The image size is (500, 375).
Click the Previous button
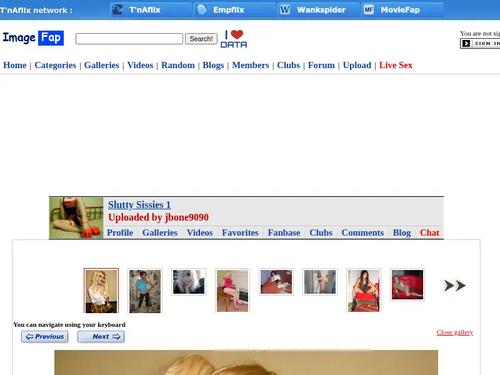coord(45,337)
